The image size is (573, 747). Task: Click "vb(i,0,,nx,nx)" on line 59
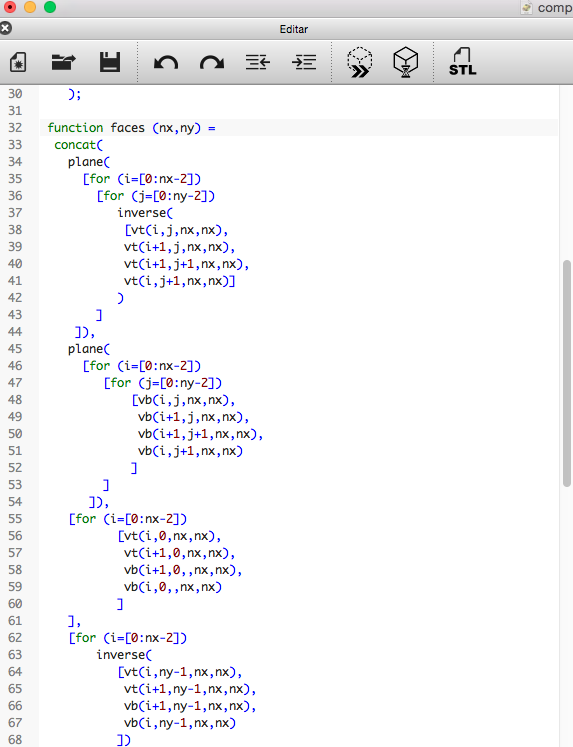point(173,587)
